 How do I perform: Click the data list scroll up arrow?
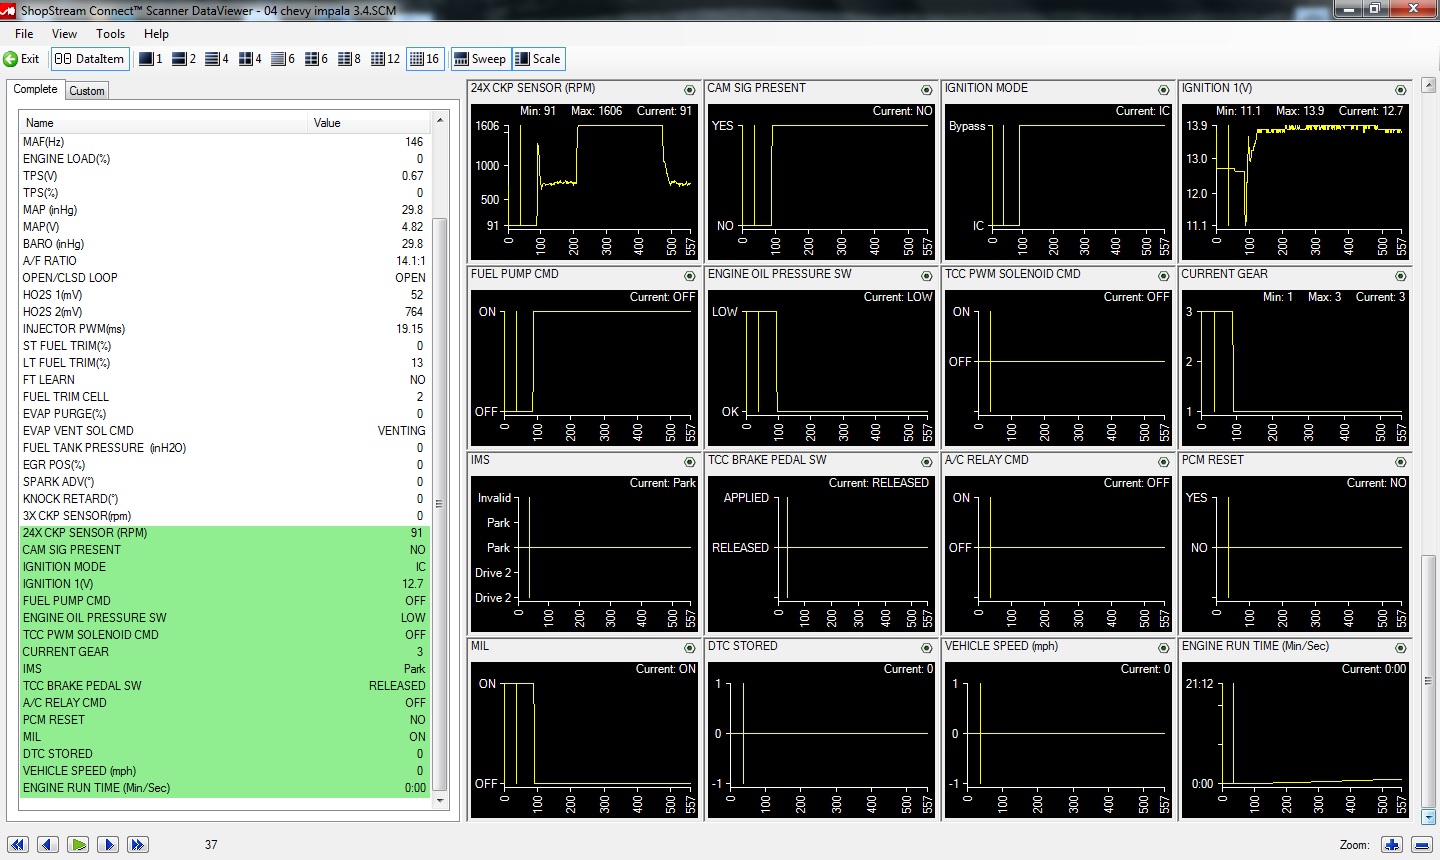(439, 122)
